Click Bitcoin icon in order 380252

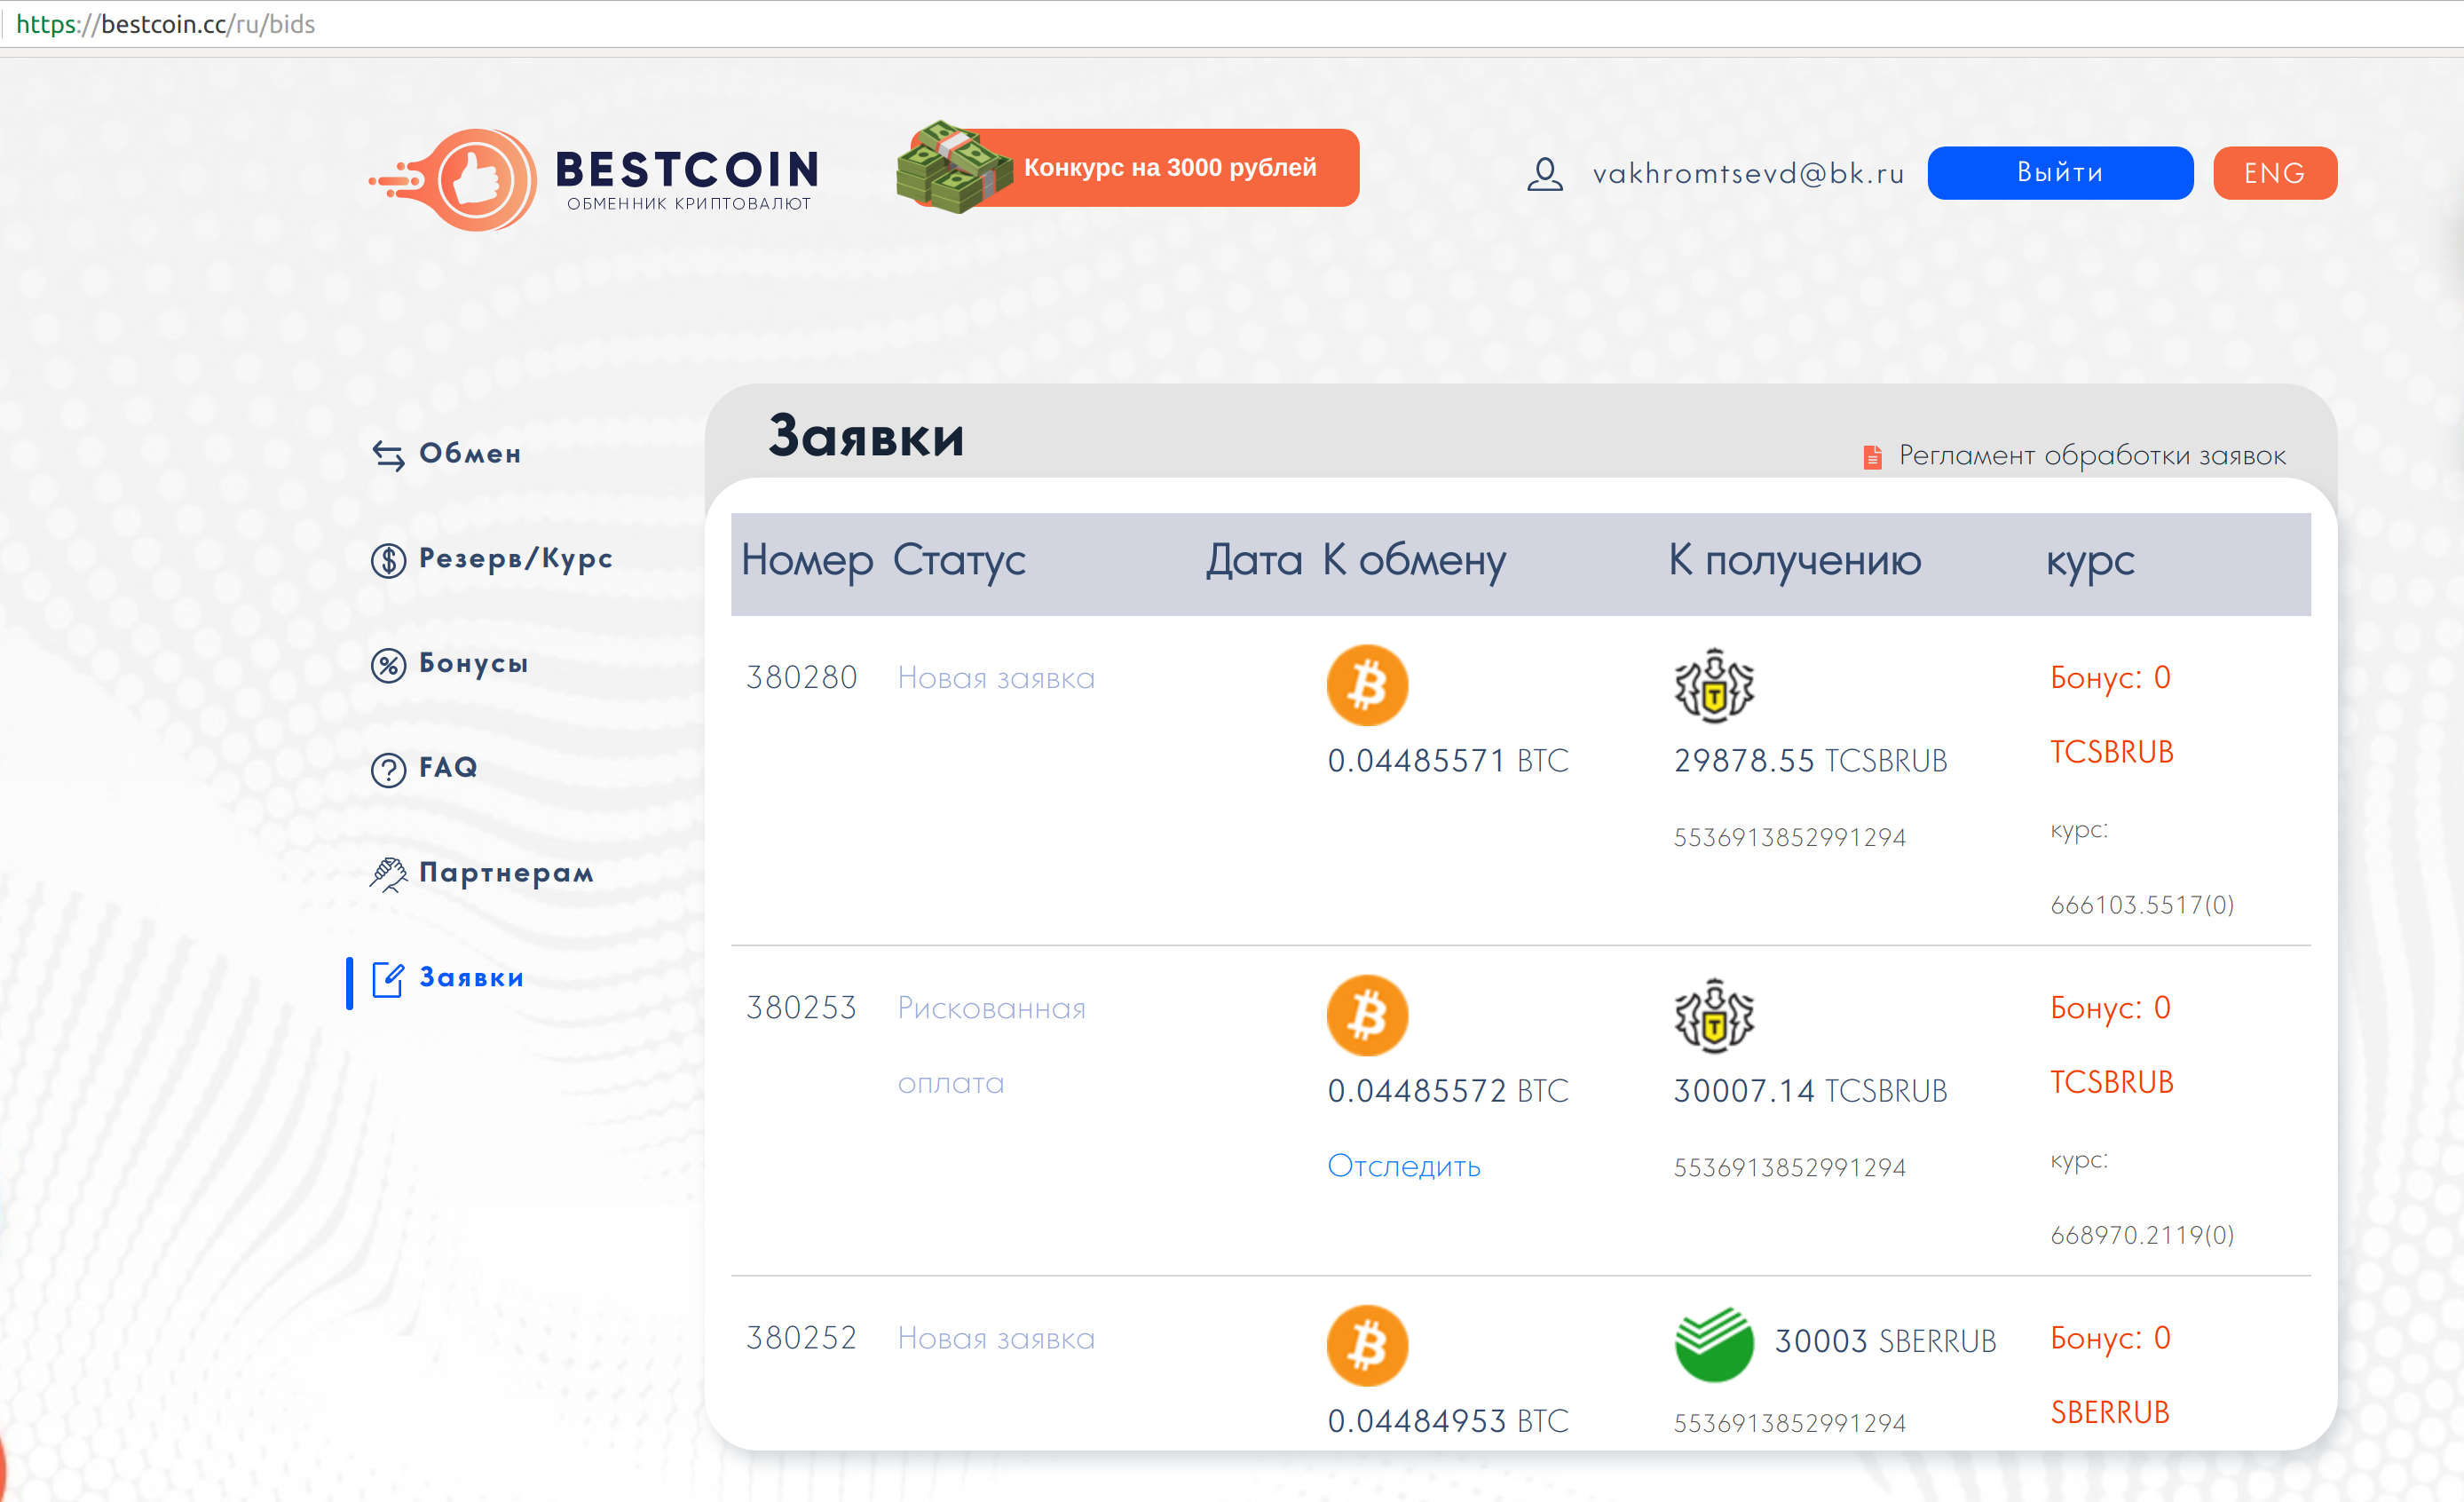(1366, 1345)
